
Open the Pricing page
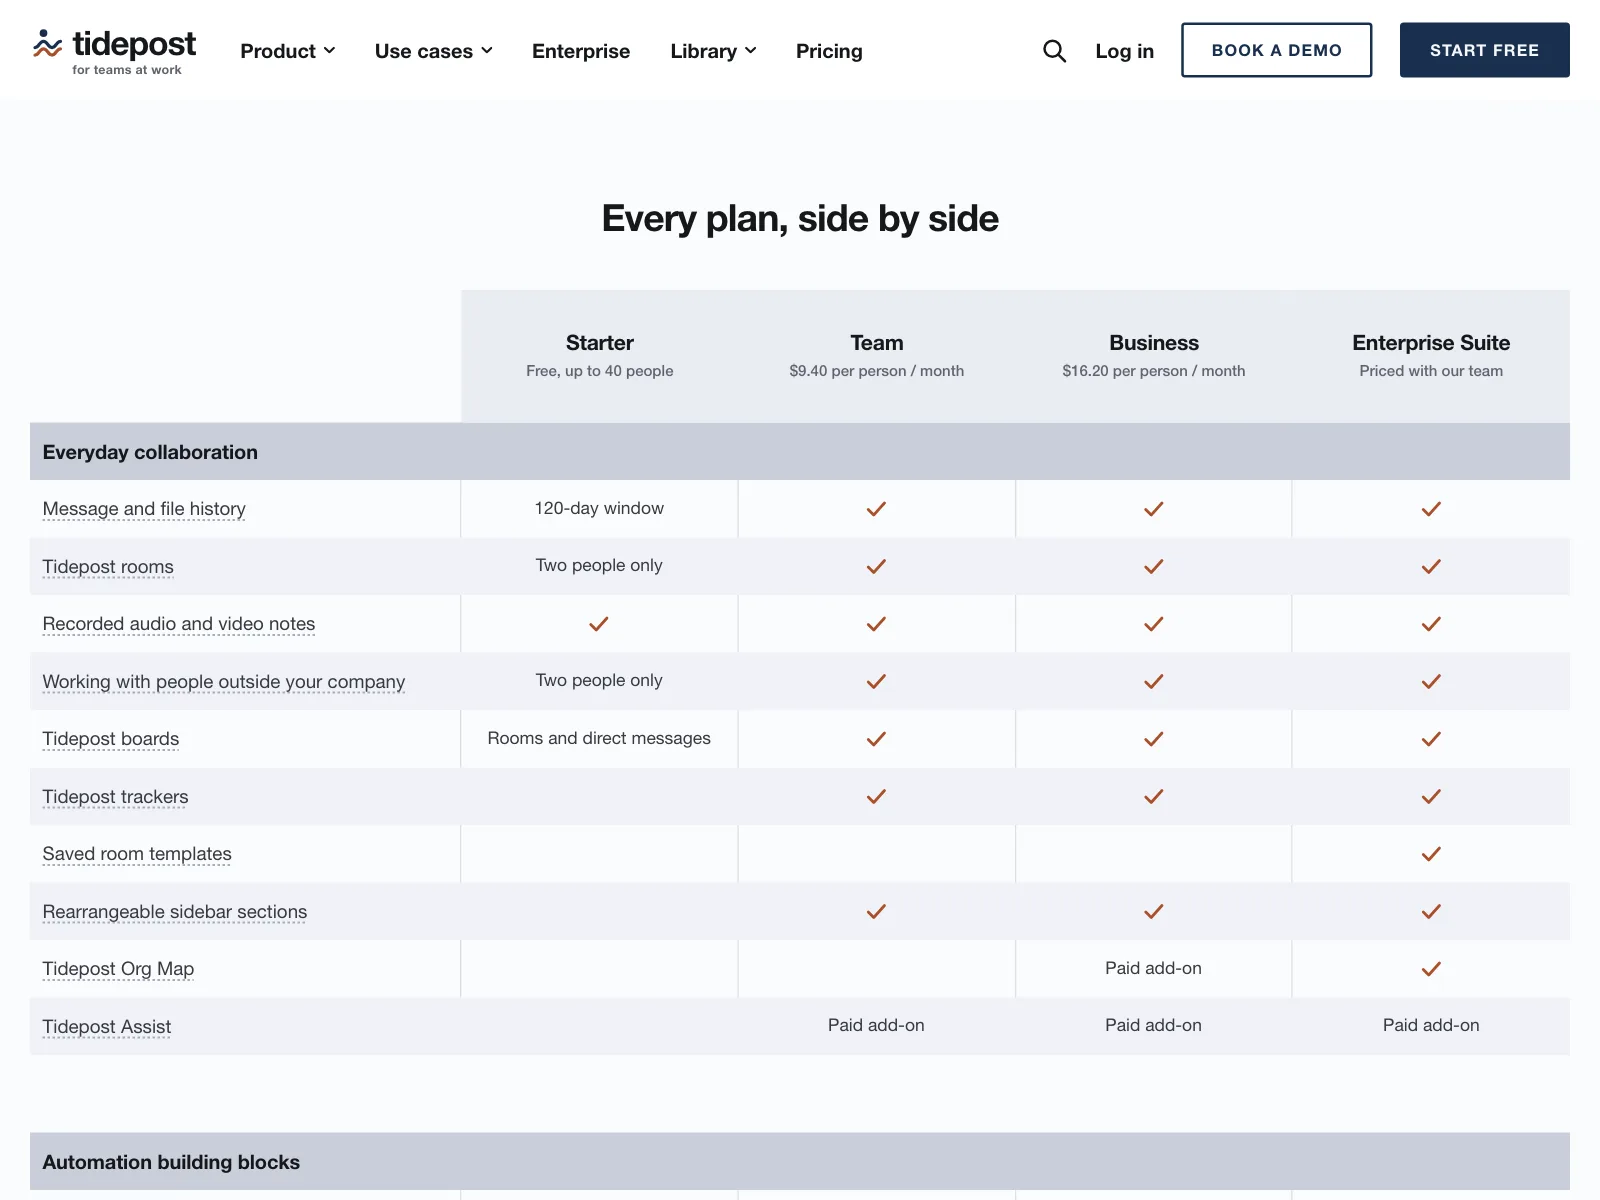pos(829,51)
